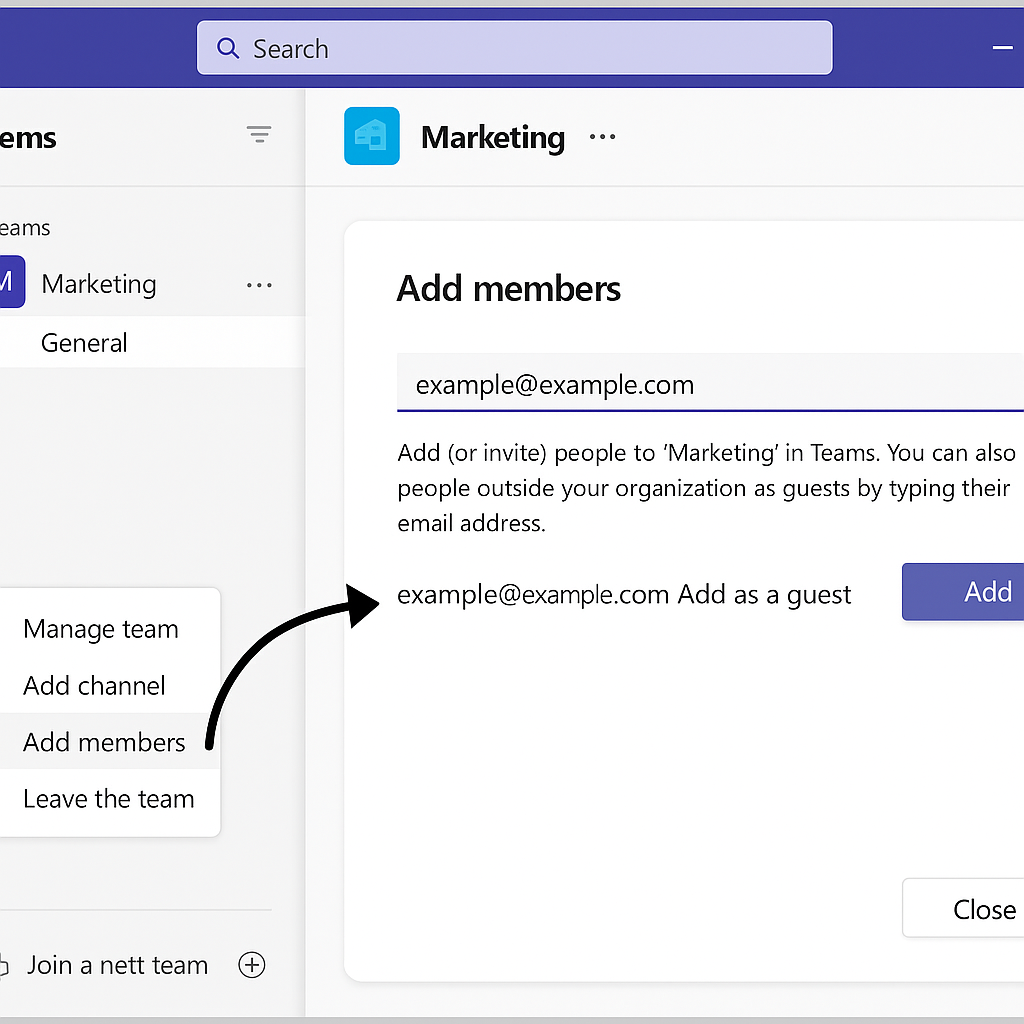This screenshot has height=1024, width=1024.
Task: Select the example@example.com Add as a guest suggestion
Action: pos(624,594)
